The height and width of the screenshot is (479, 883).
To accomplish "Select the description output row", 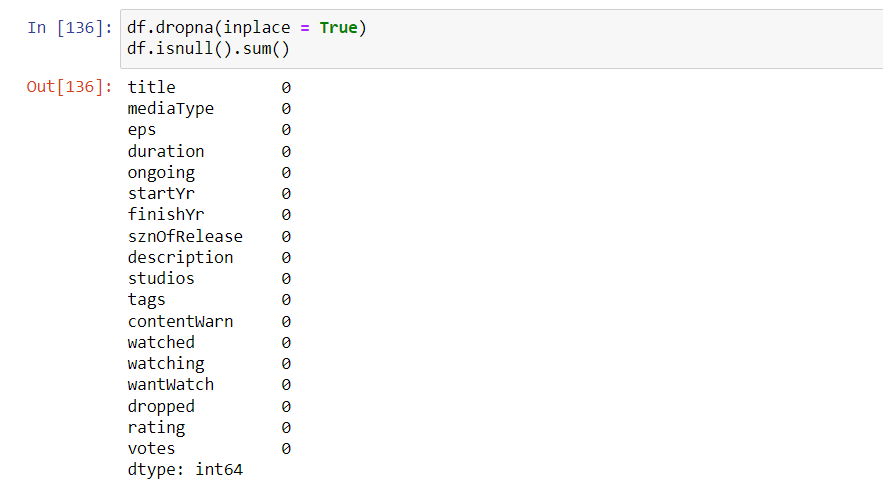I will (x=180, y=258).
